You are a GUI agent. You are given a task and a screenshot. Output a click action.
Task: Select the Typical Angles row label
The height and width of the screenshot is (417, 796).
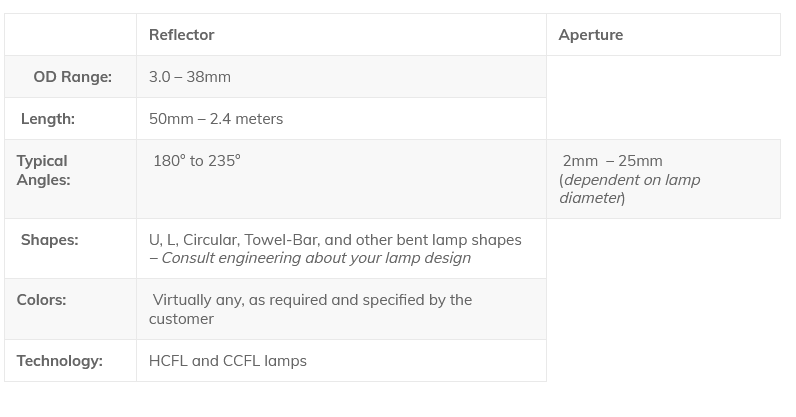coord(43,170)
